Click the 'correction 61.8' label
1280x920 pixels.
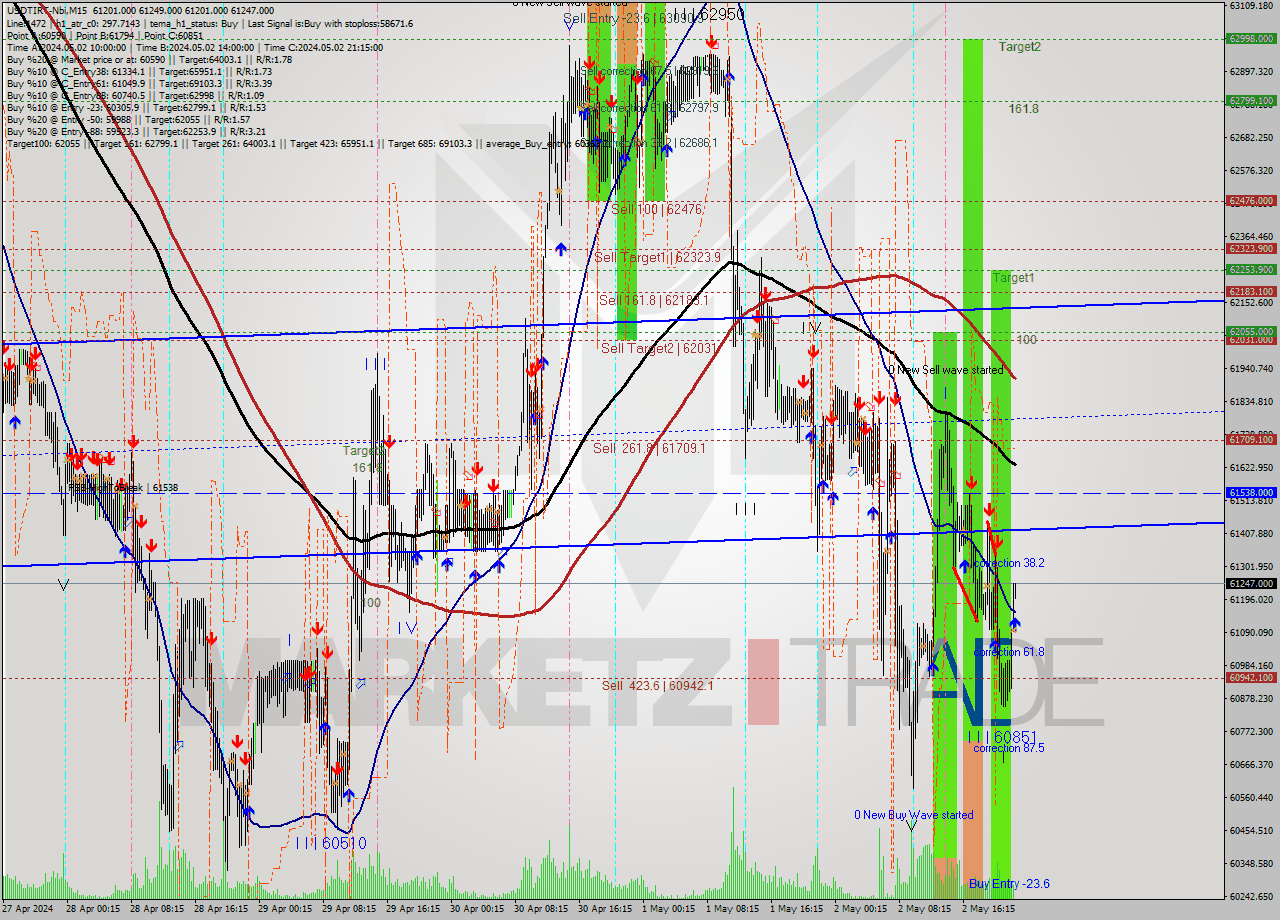point(1009,652)
